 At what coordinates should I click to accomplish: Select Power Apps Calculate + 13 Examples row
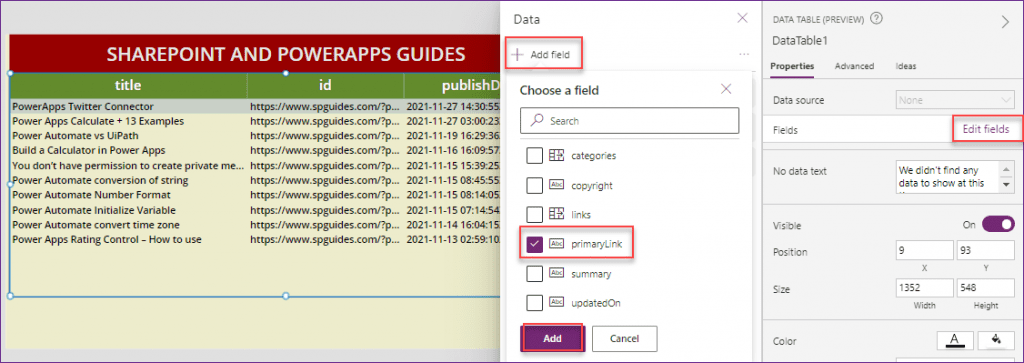point(255,121)
